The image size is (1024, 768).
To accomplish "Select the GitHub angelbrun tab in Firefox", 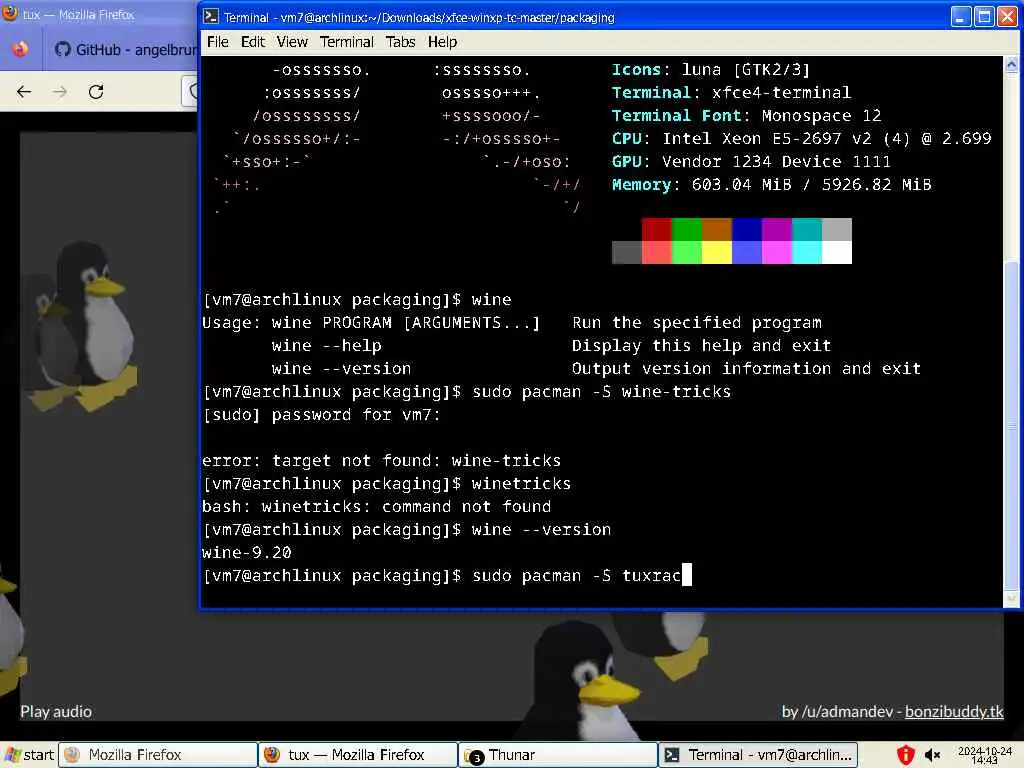I will click(x=124, y=50).
